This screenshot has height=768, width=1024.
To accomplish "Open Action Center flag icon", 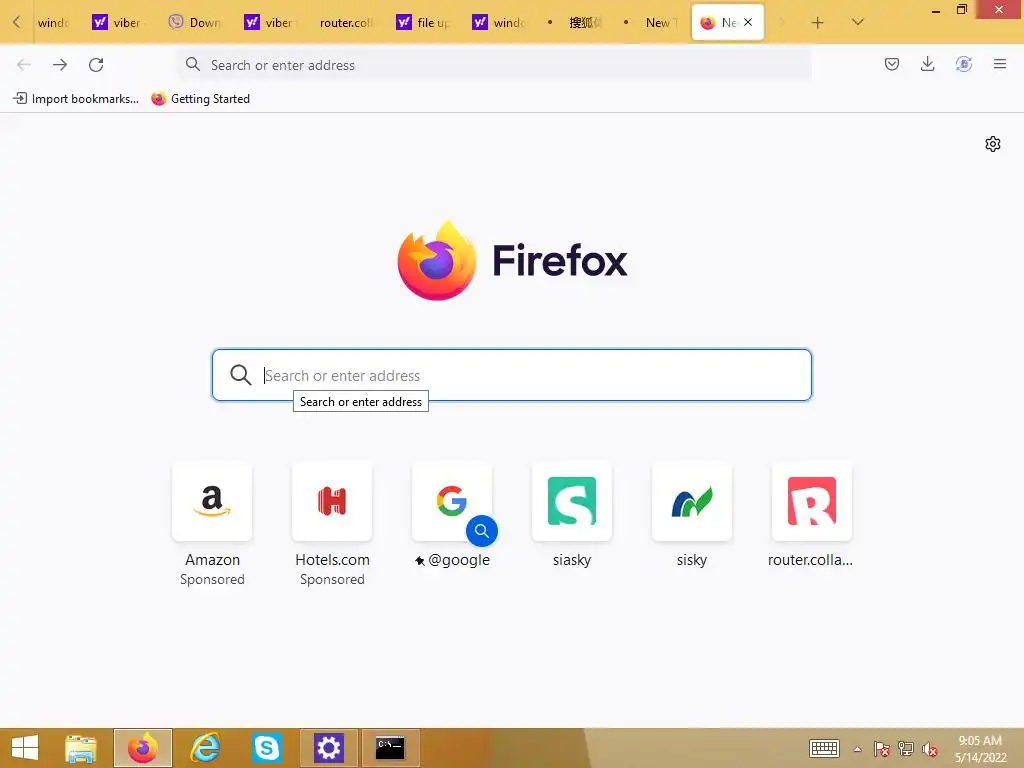I will [882, 749].
